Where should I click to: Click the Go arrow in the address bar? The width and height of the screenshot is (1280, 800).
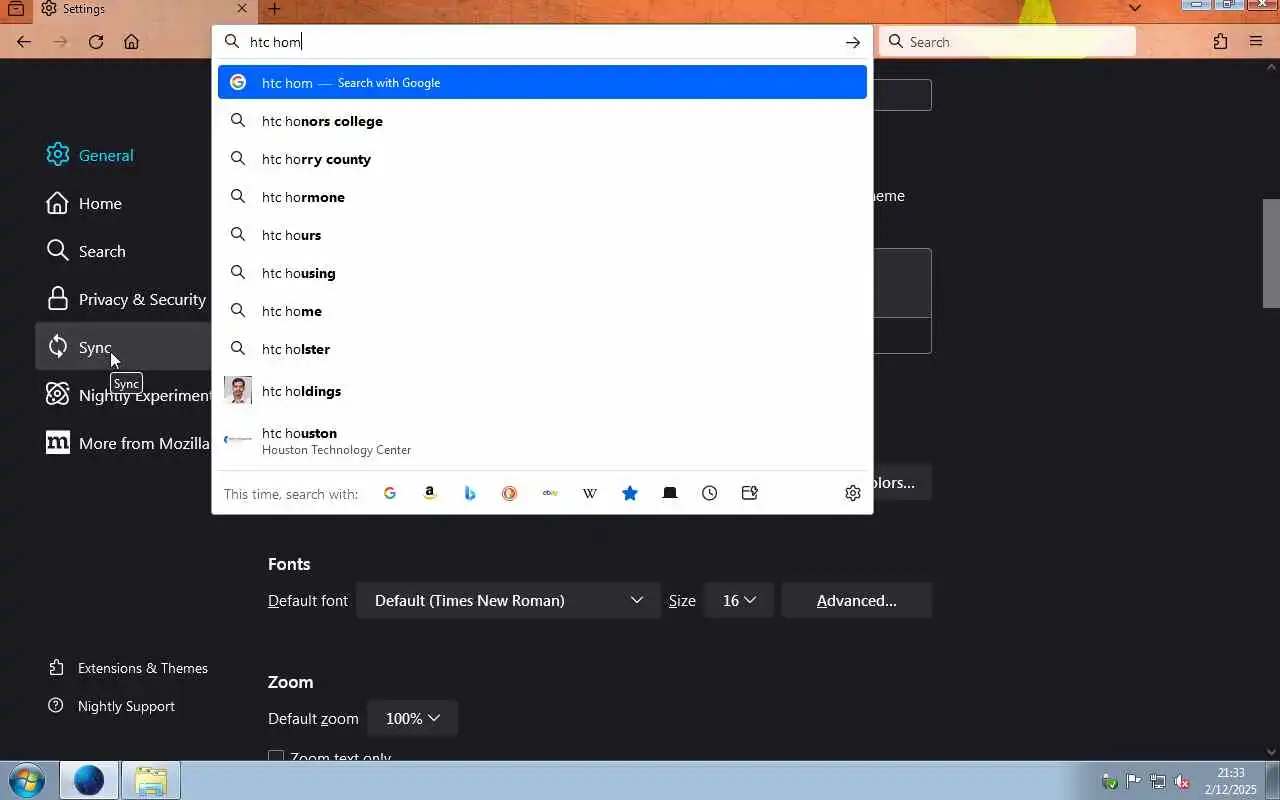tap(853, 42)
